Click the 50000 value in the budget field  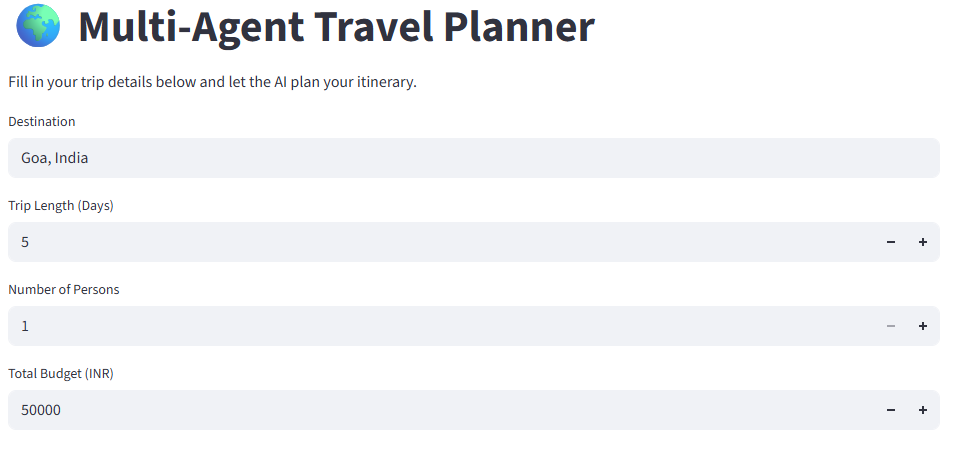[41, 410]
